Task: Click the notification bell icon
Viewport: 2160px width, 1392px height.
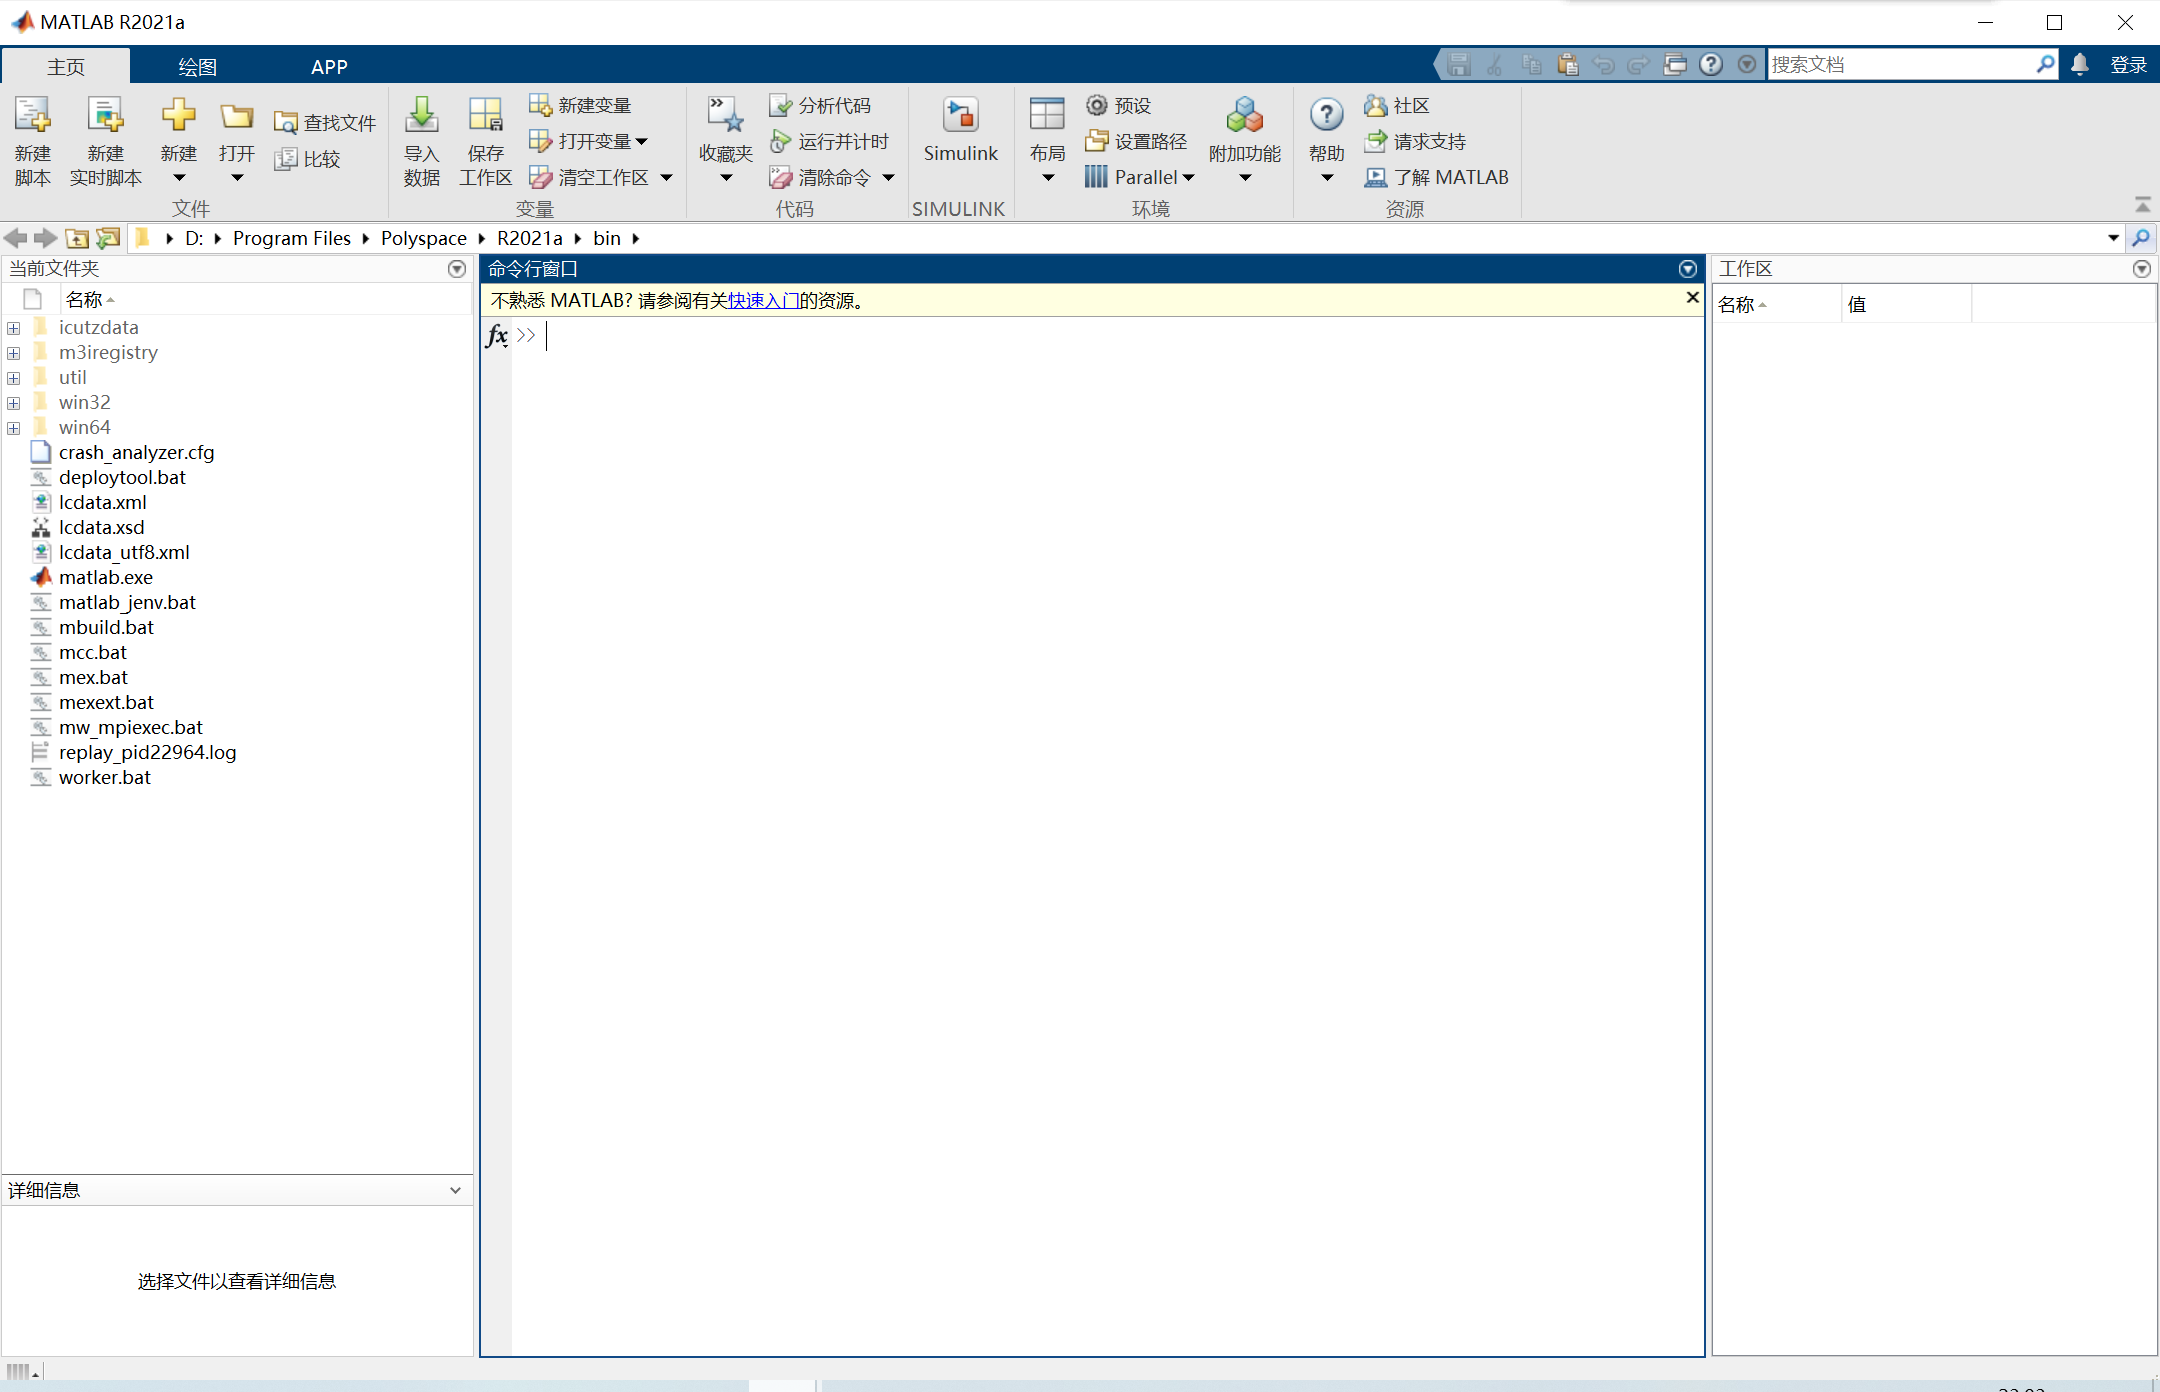Action: pos(2080,65)
